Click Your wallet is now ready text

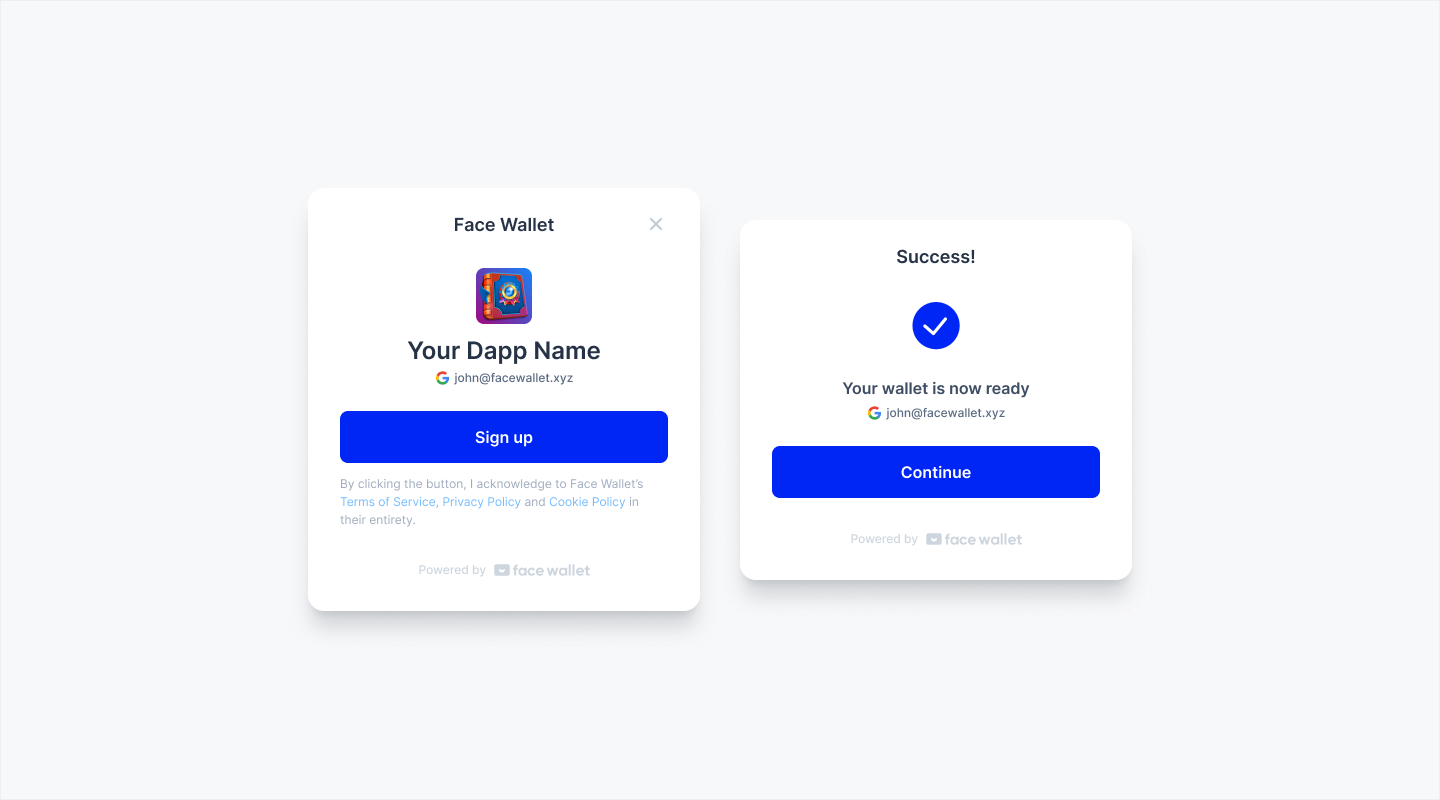click(936, 389)
